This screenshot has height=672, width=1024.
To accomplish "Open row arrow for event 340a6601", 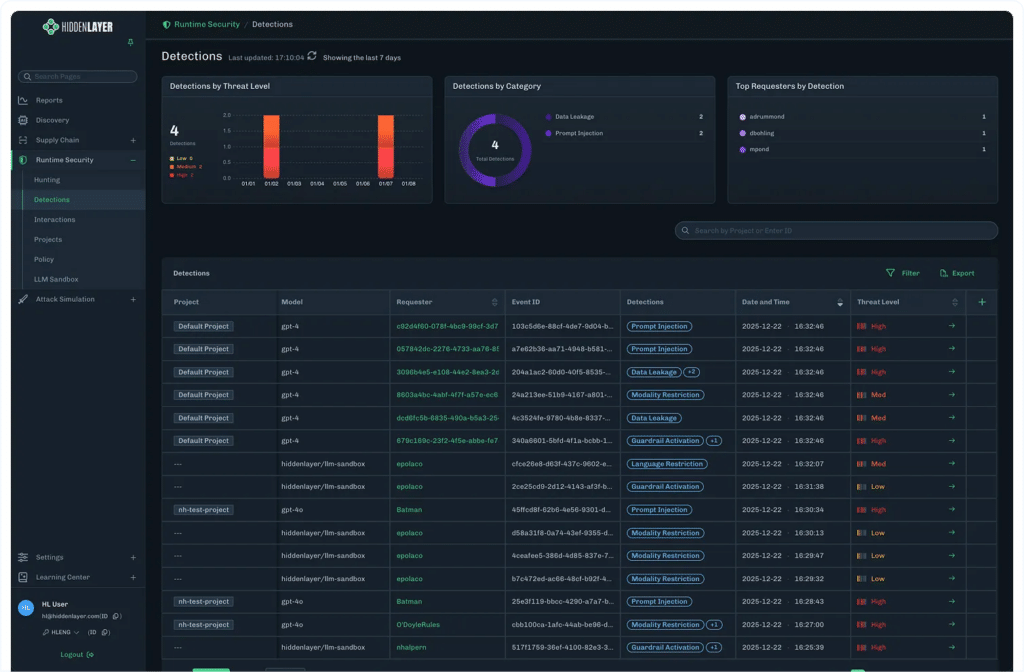I will (952, 440).
